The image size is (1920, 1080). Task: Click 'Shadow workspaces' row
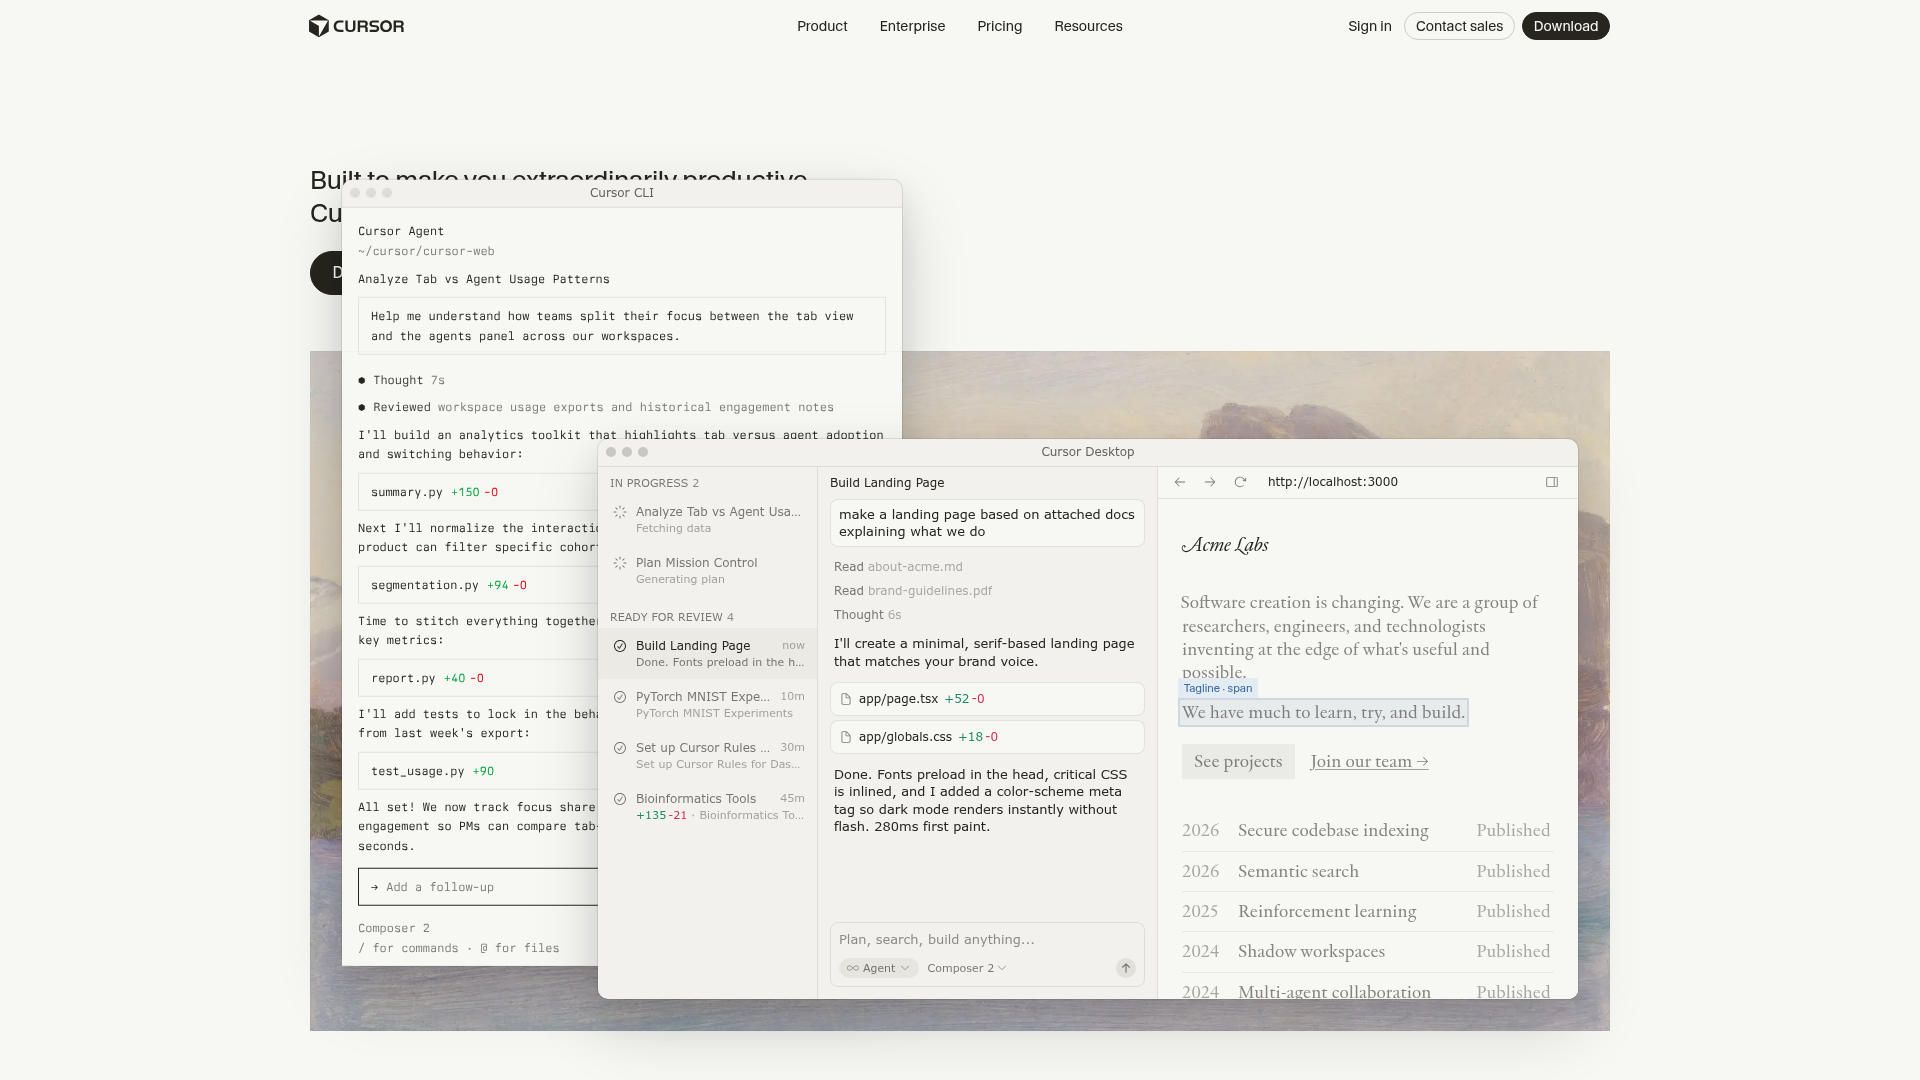1366,951
